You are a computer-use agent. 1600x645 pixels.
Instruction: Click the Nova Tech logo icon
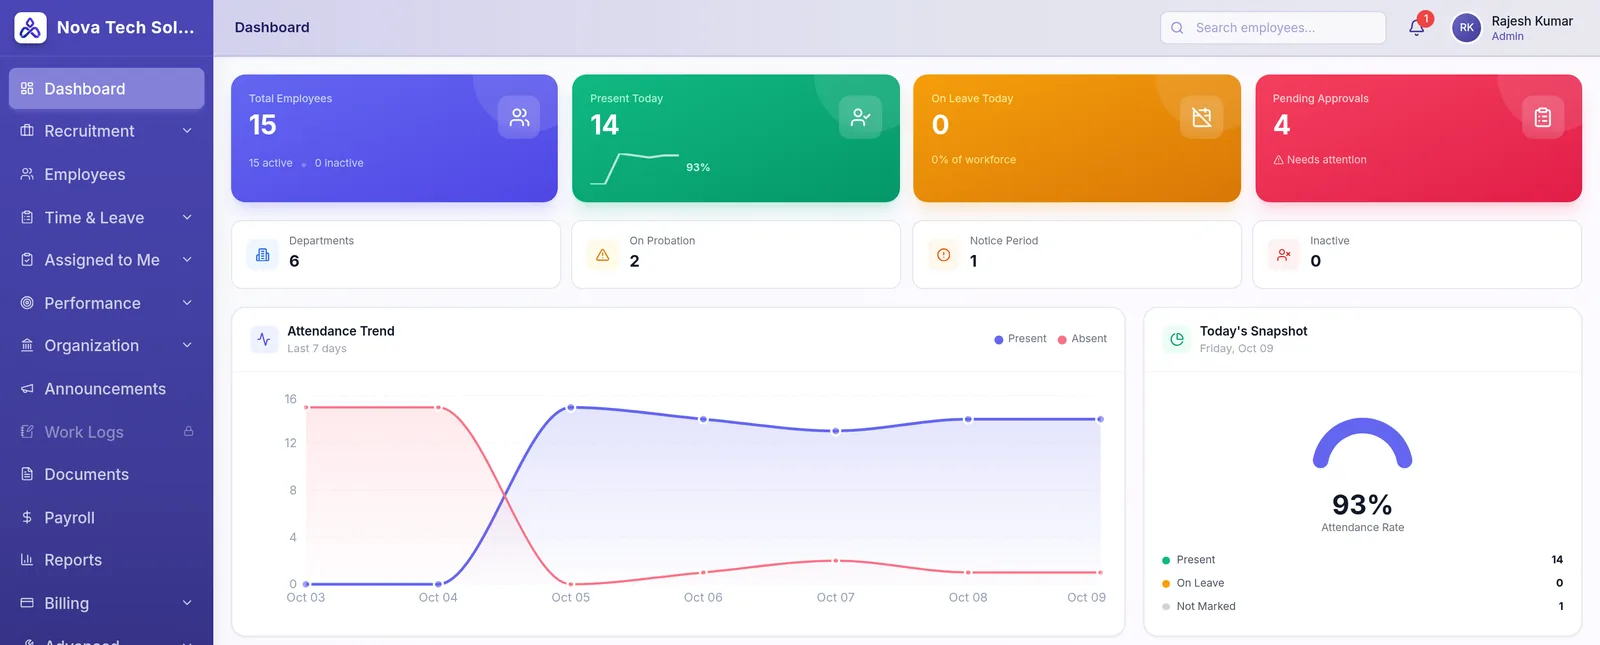tap(30, 28)
